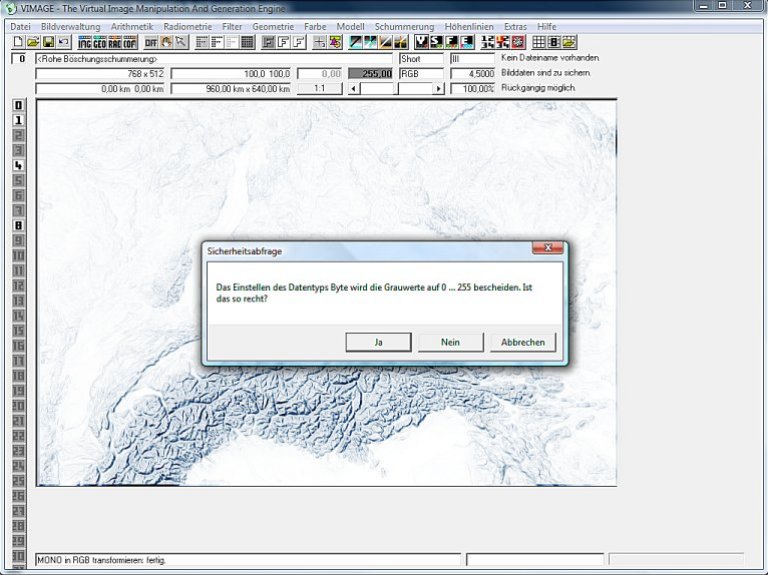Click the floppy disk save icon

[47, 42]
